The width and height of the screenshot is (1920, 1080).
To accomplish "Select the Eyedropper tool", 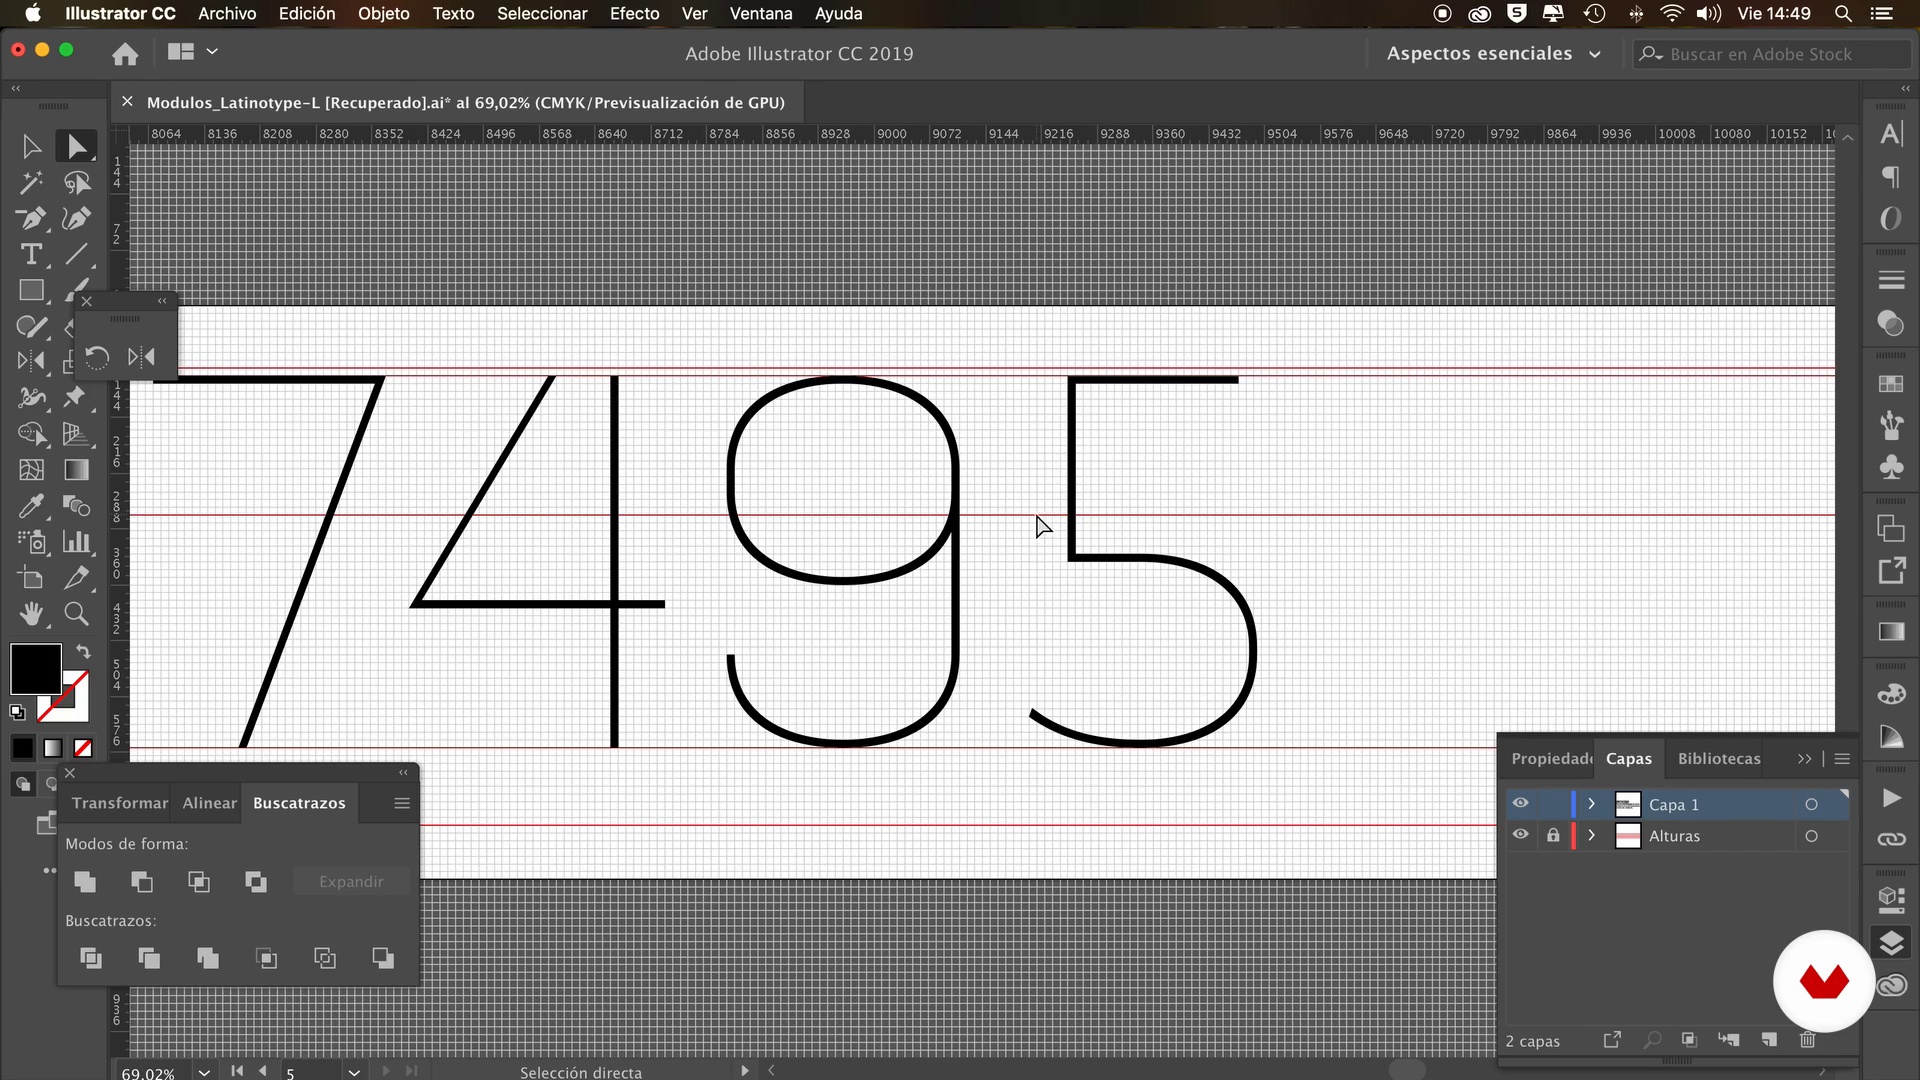I will tap(31, 506).
